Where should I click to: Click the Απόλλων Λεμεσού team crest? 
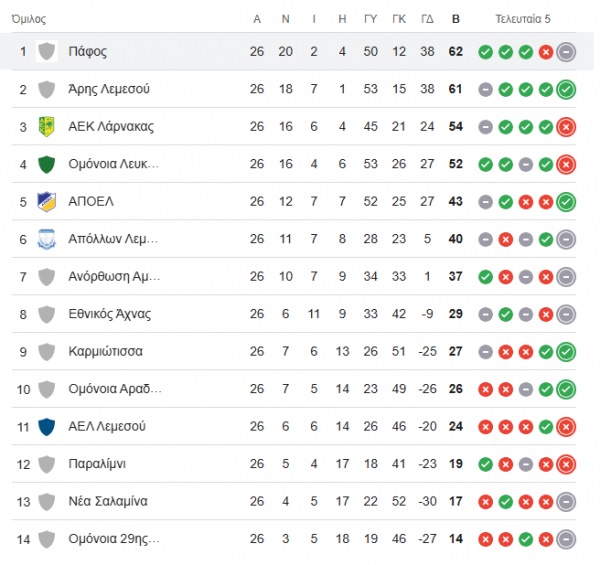point(47,239)
